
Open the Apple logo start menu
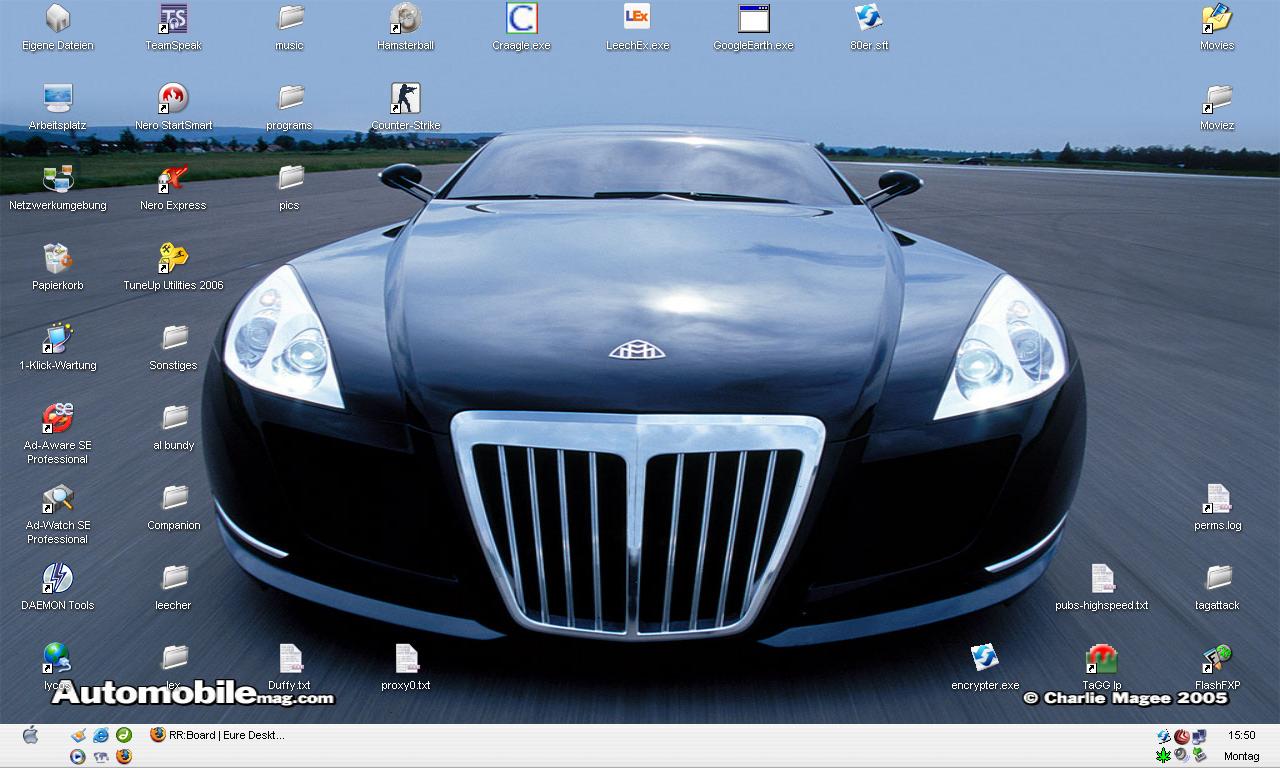pos(30,736)
